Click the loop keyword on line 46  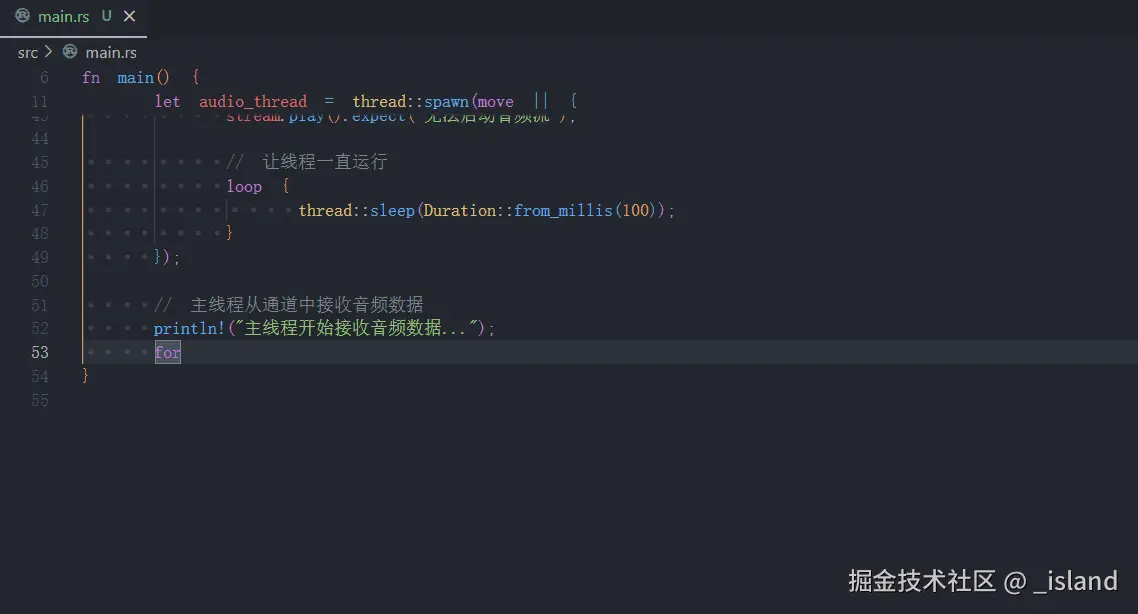pos(244,186)
